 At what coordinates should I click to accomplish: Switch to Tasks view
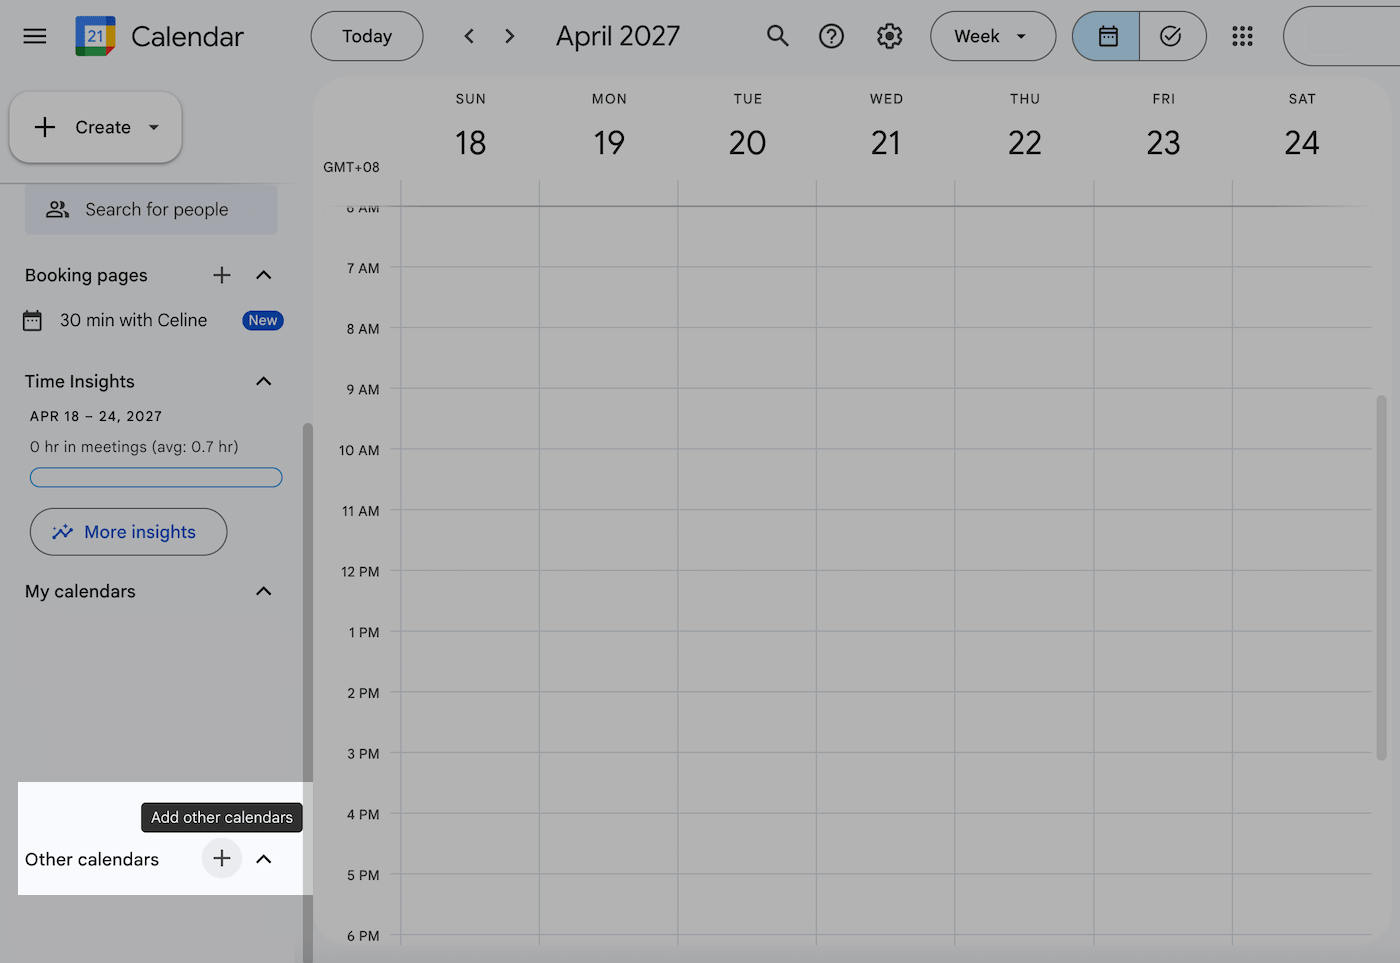pos(1172,36)
